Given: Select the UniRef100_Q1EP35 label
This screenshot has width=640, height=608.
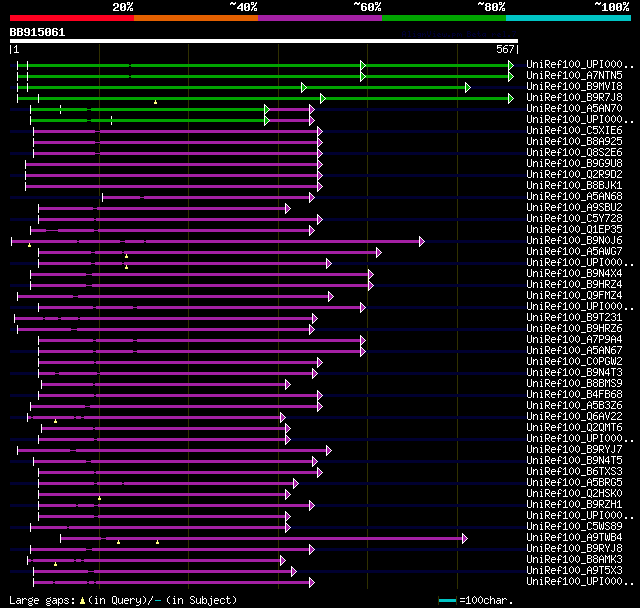Looking at the screenshot, I should tap(574, 230).
